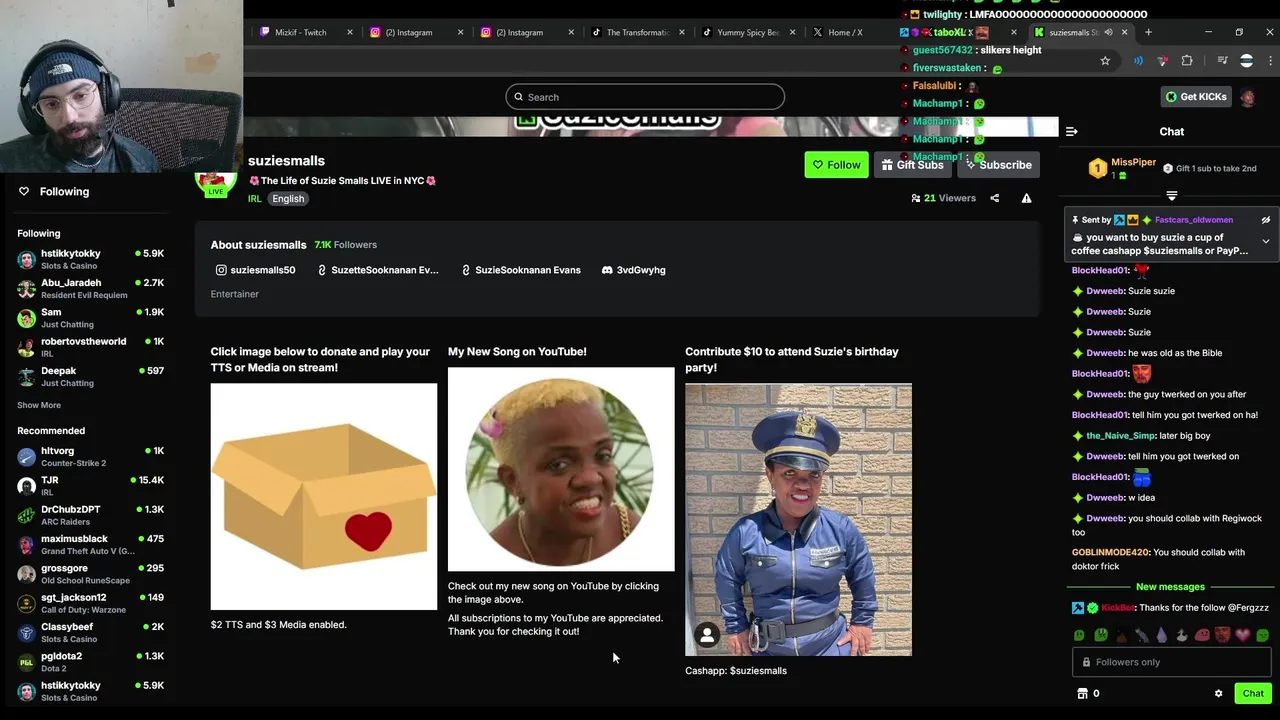Open chat settings gear icon
Screen dimensions: 1280x720
(x=1218, y=693)
